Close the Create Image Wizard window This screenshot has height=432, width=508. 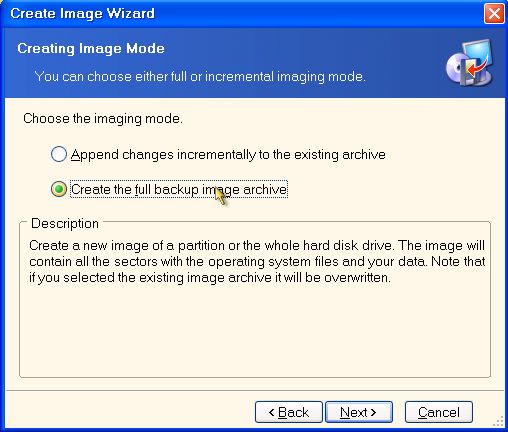coord(494,14)
